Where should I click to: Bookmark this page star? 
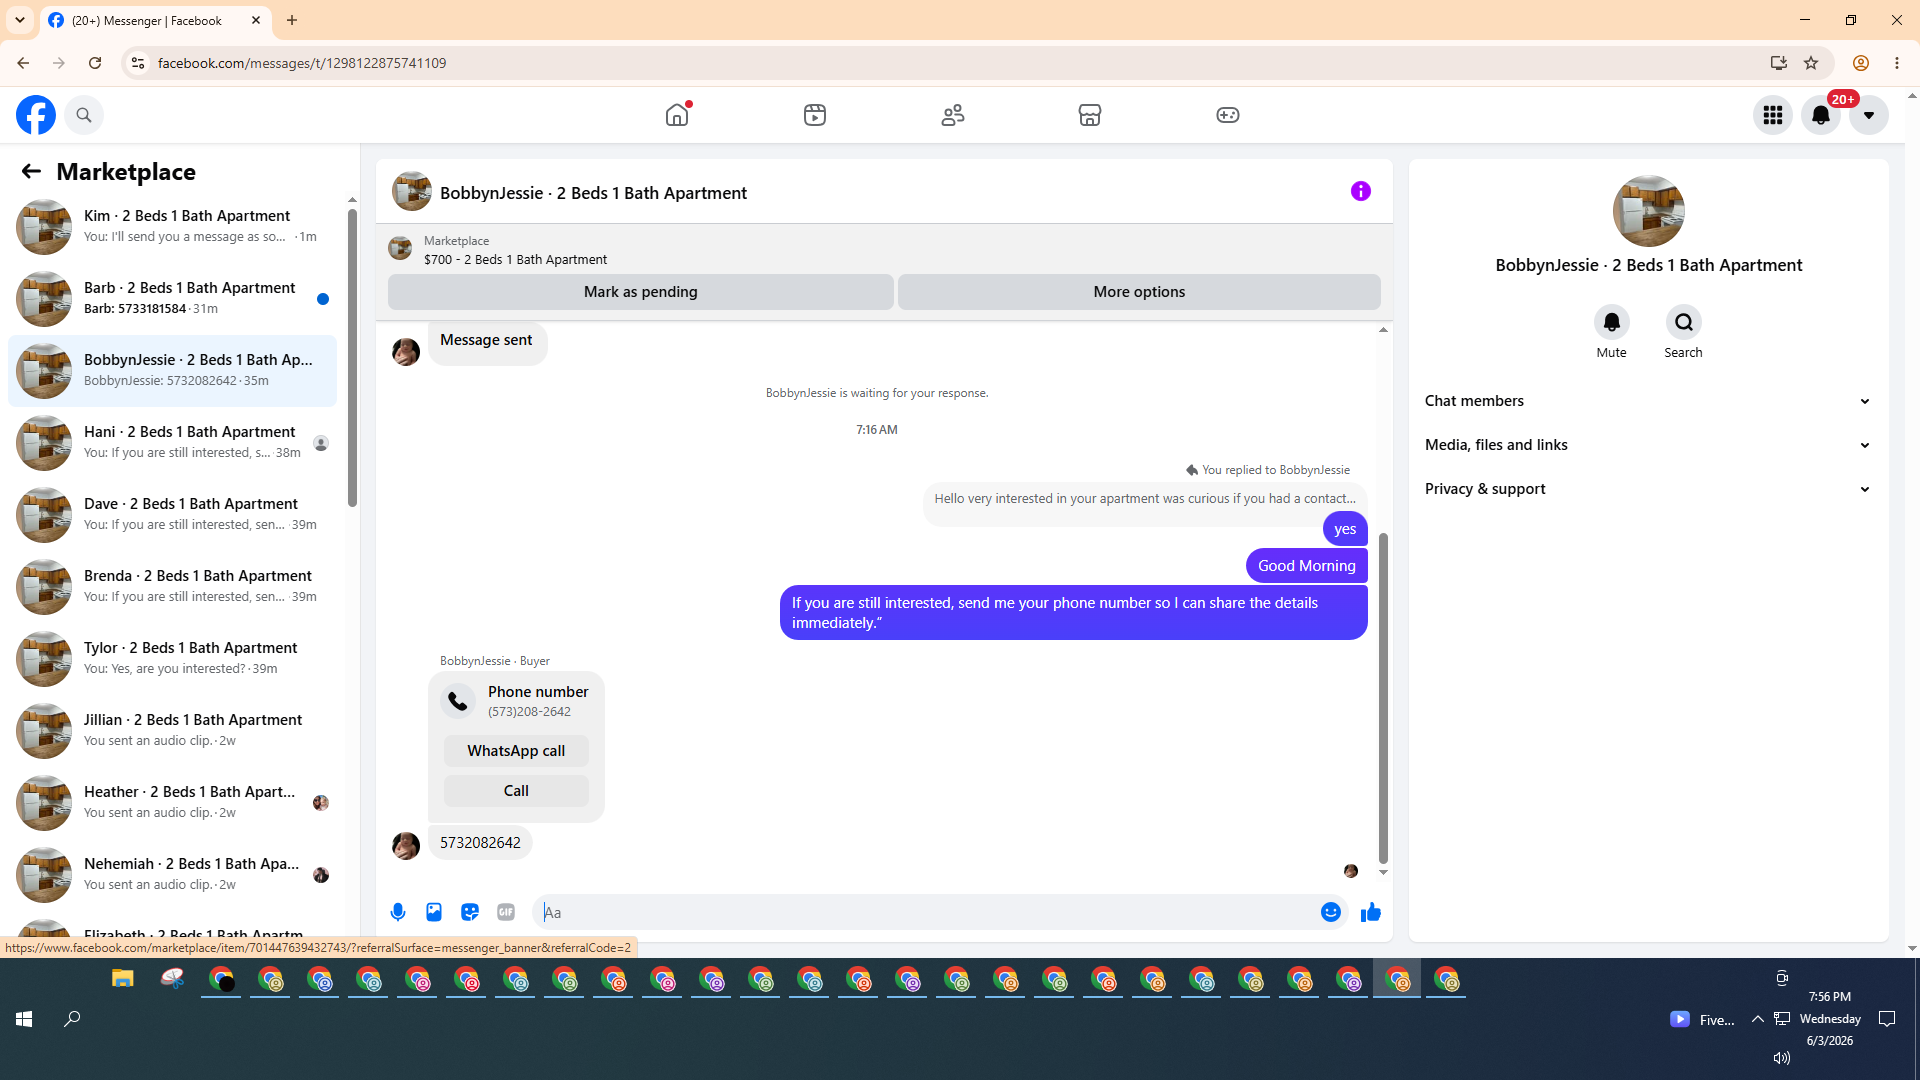(x=1811, y=63)
